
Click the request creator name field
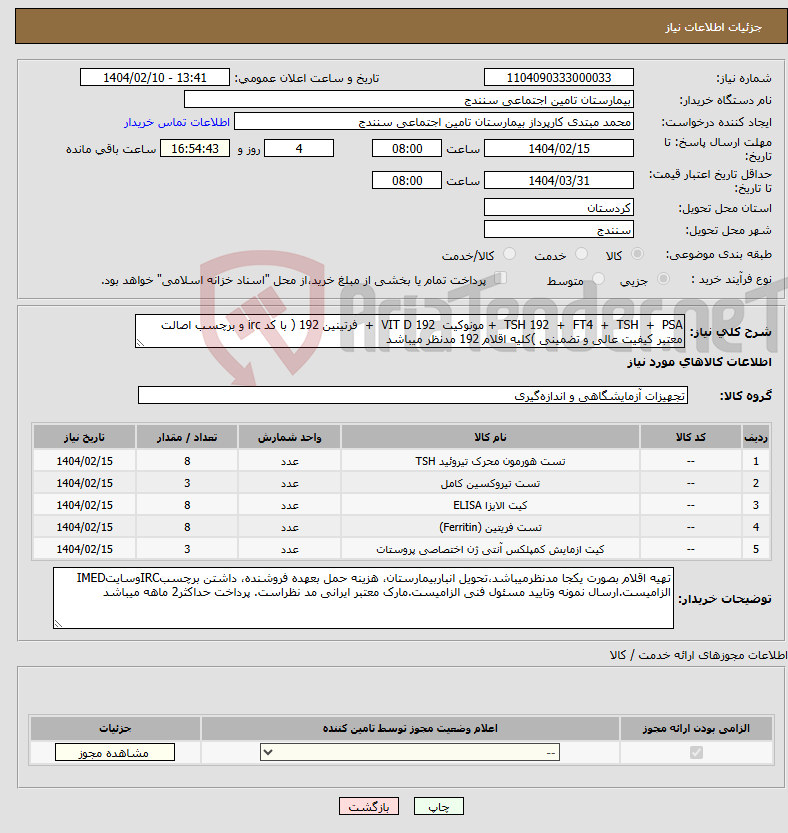coord(434,122)
